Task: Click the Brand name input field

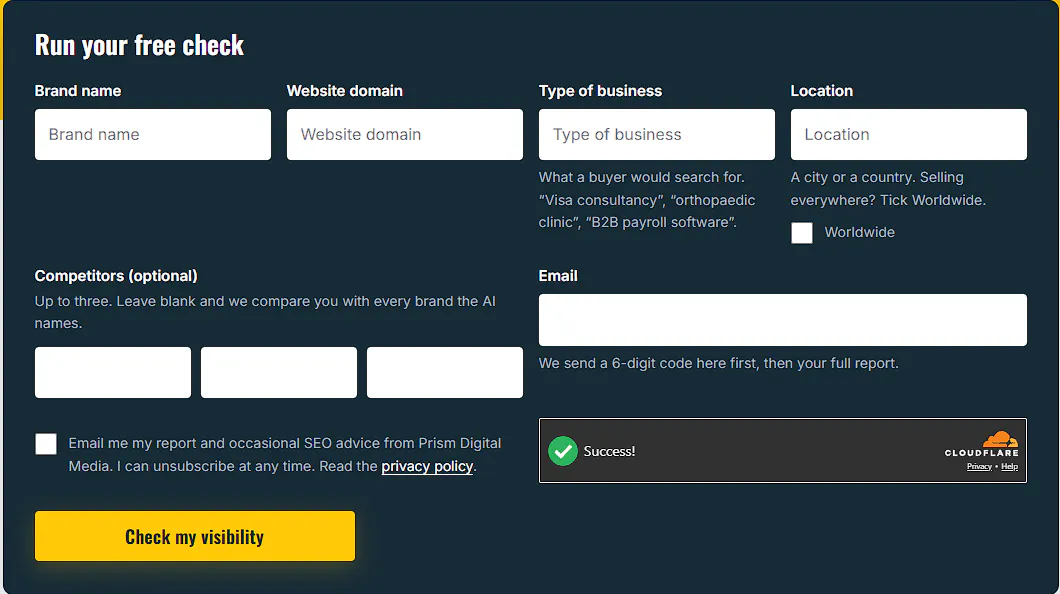Action: [x=153, y=134]
